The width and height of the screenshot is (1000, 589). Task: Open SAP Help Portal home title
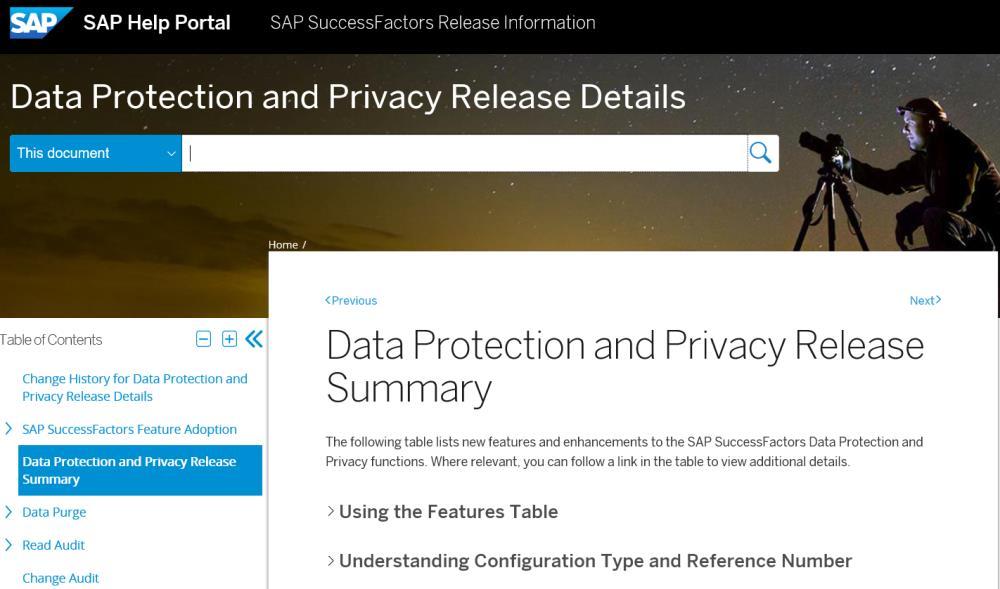pos(157,23)
